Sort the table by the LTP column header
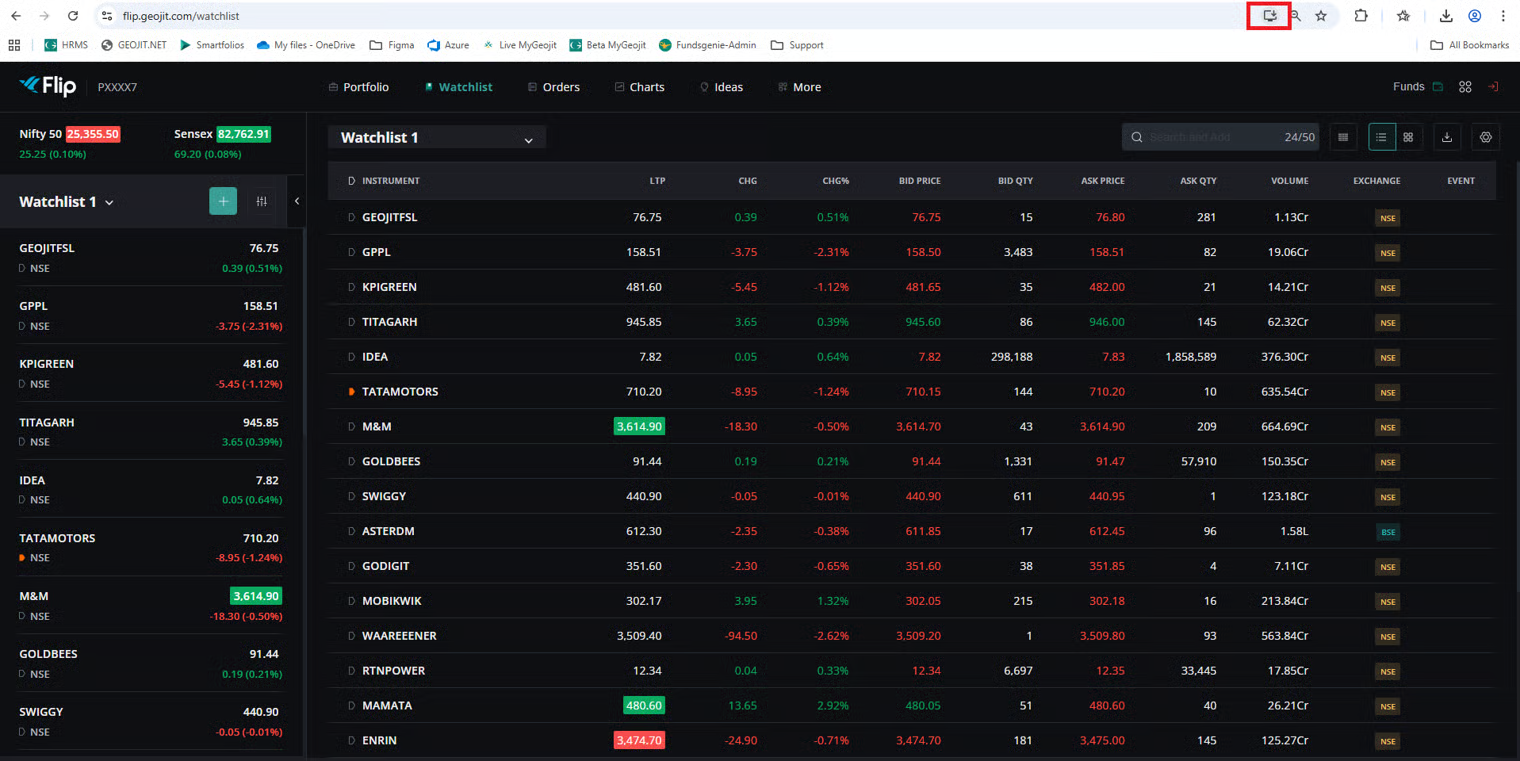The height and width of the screenshot is (761, 1520). click(657, 181)
